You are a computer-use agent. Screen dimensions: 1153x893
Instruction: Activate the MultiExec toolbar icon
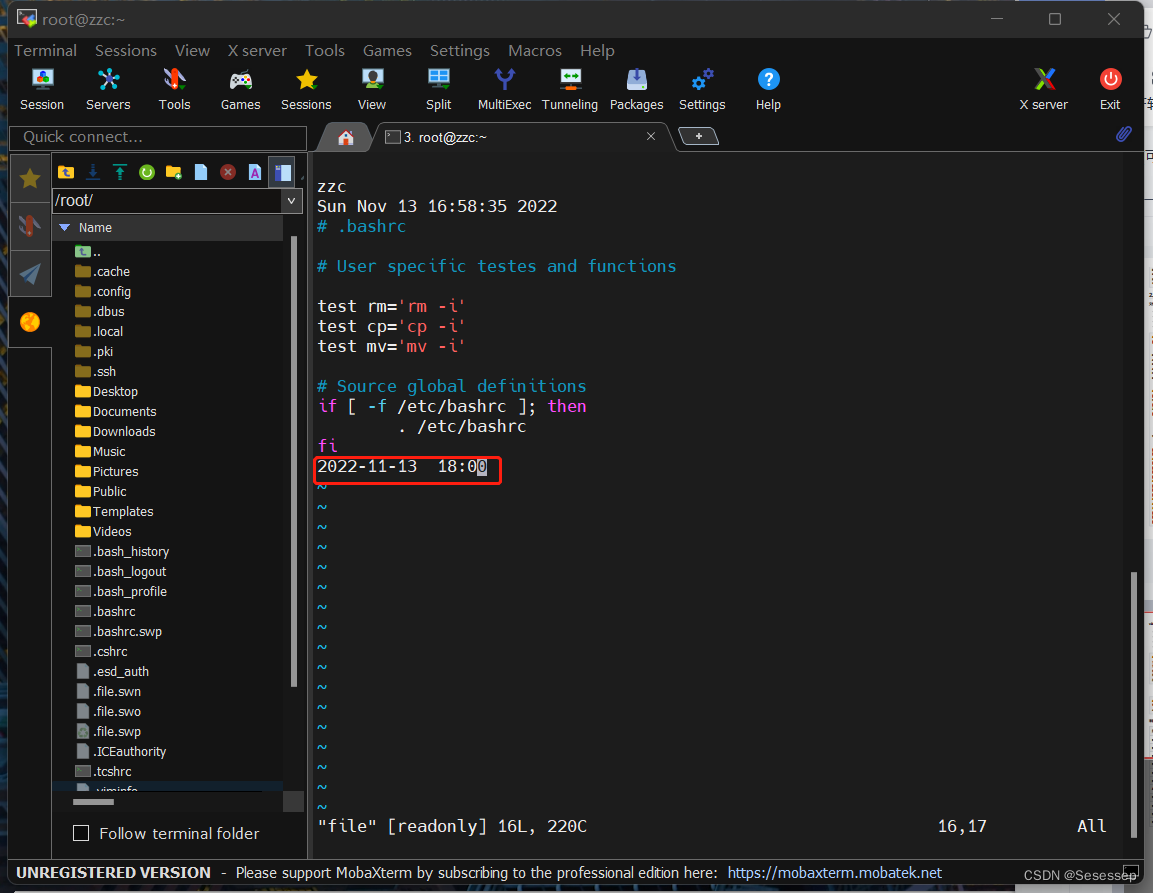(504, 88)
